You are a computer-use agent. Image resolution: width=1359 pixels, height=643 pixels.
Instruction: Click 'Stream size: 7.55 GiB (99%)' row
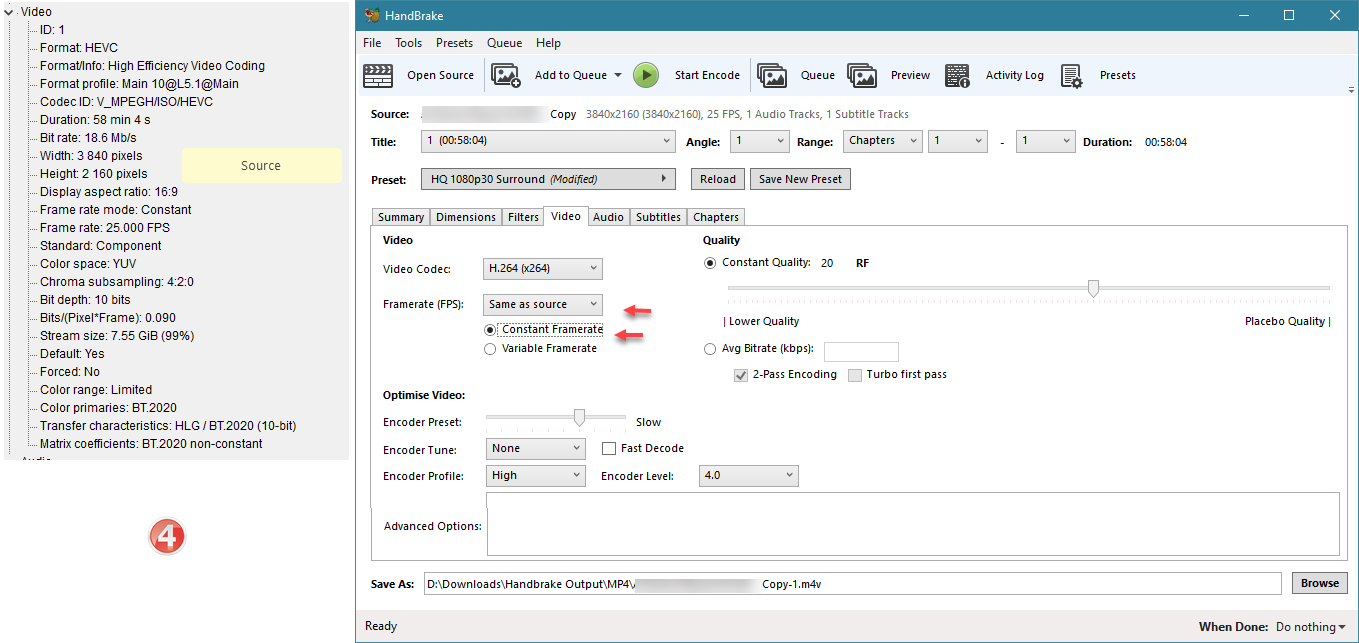(x=117, y=336)
